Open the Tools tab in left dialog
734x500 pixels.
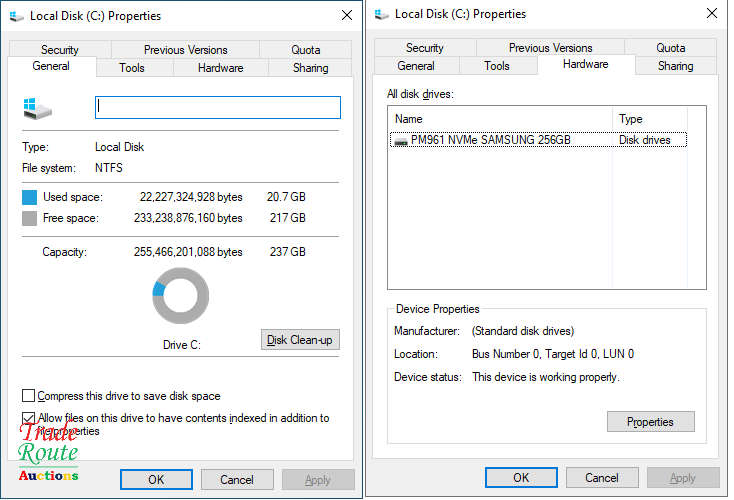pos(132,68)
